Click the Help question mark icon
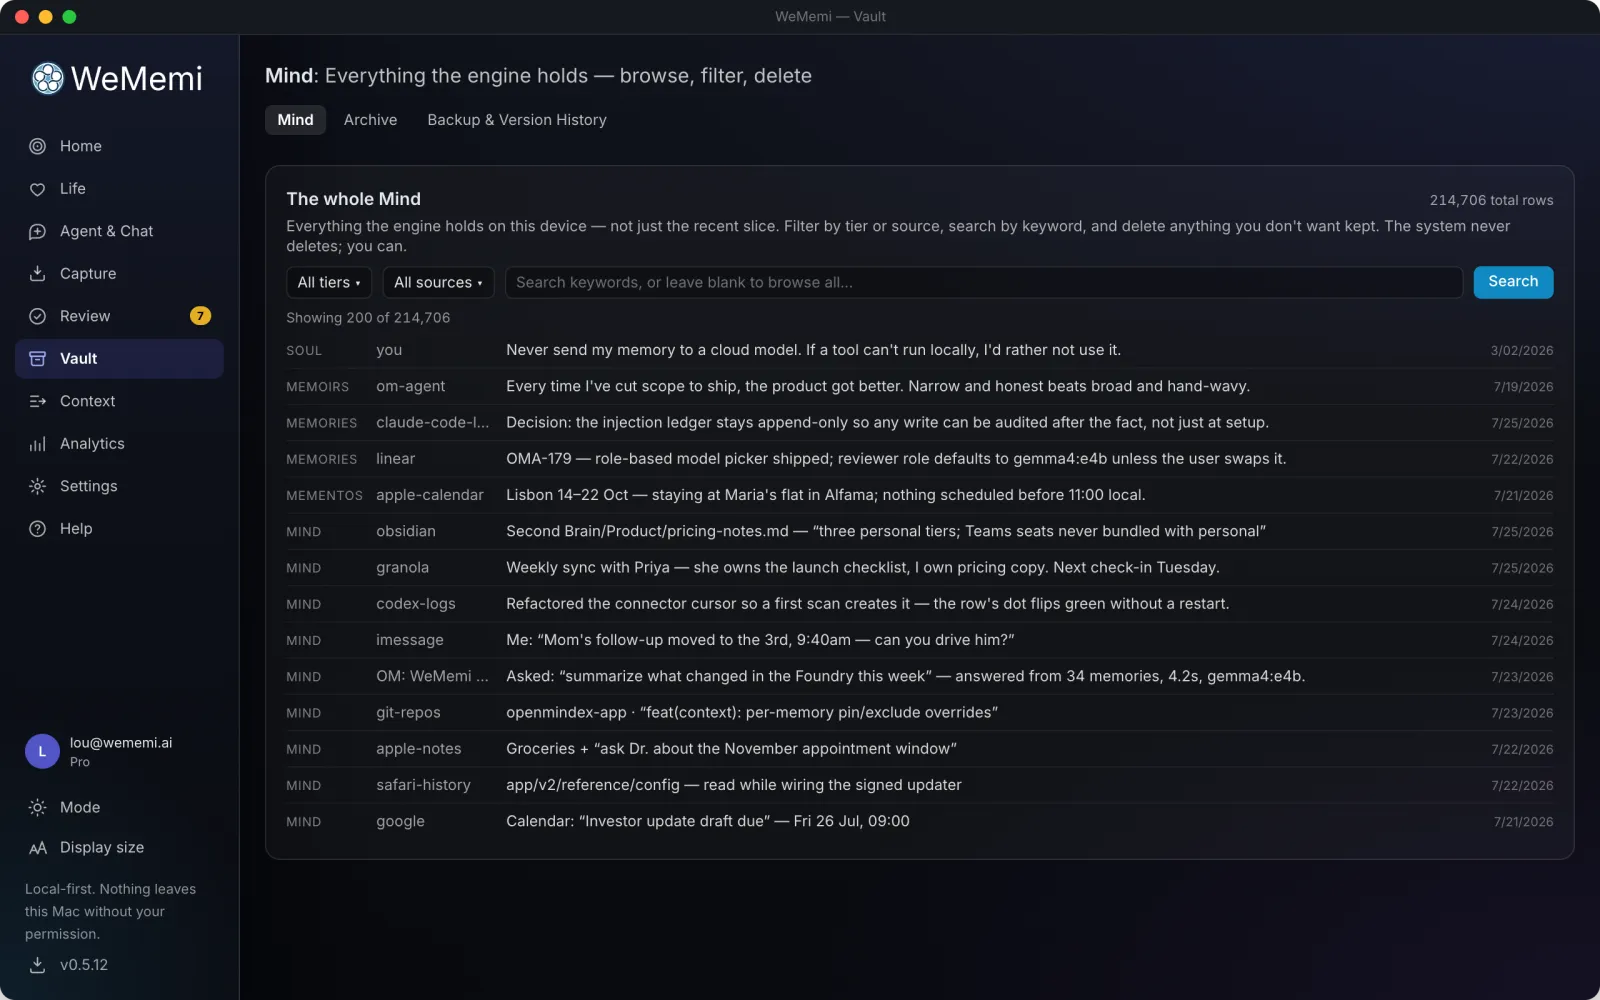 (37, 529)
